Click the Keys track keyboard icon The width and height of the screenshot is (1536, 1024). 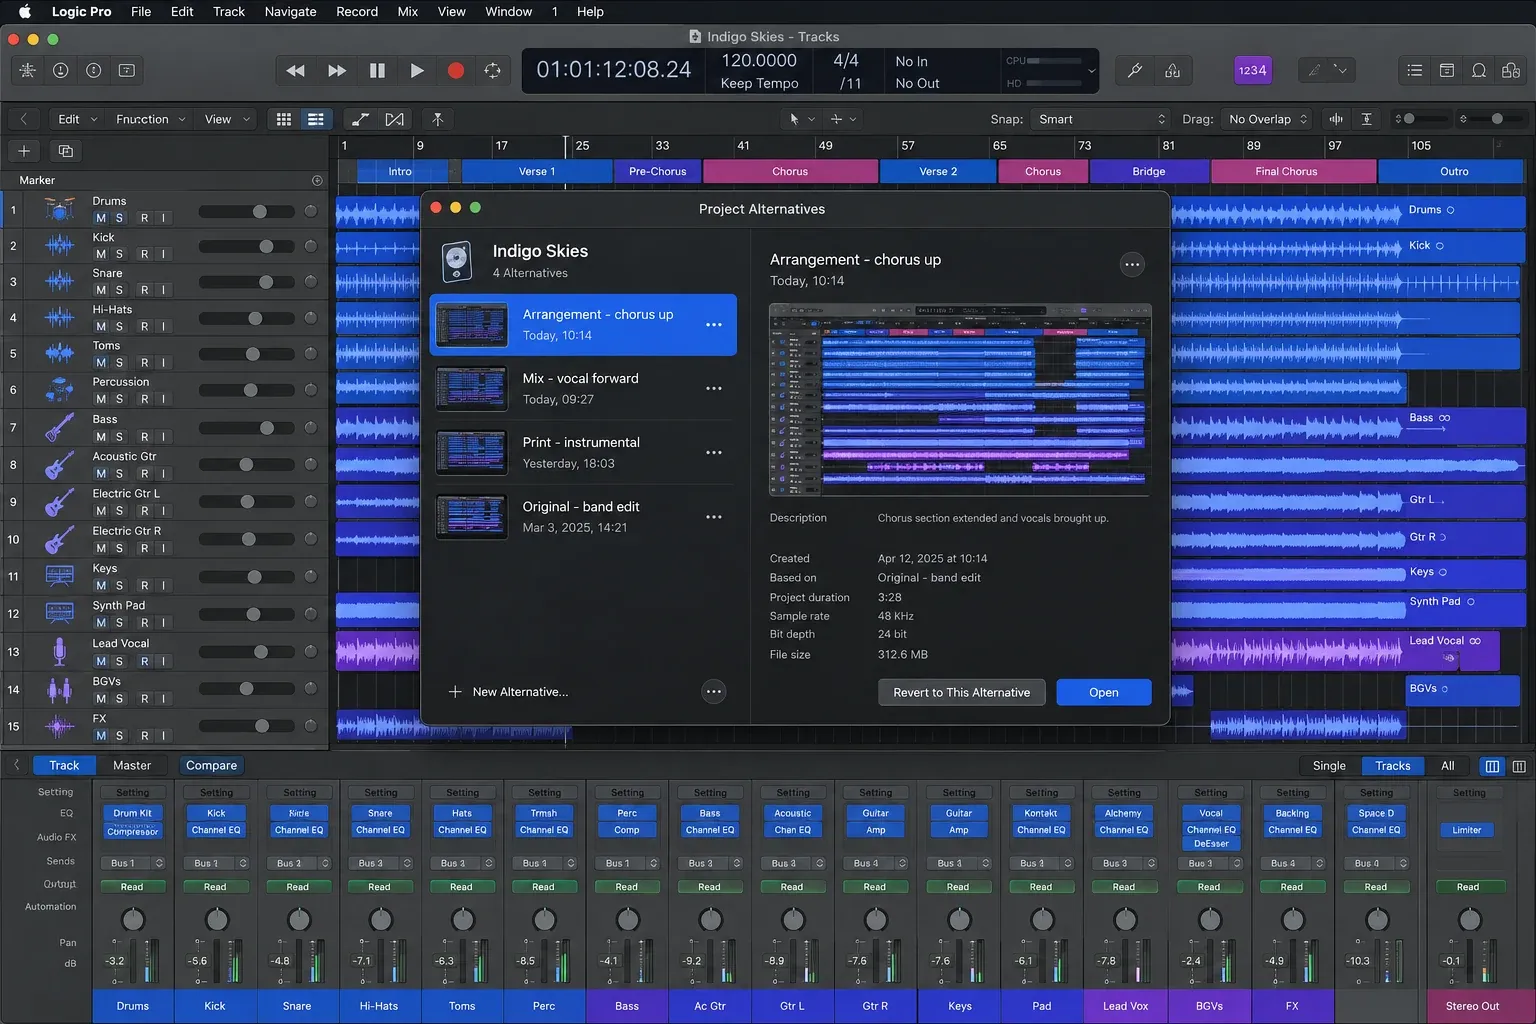coord(59,576)
